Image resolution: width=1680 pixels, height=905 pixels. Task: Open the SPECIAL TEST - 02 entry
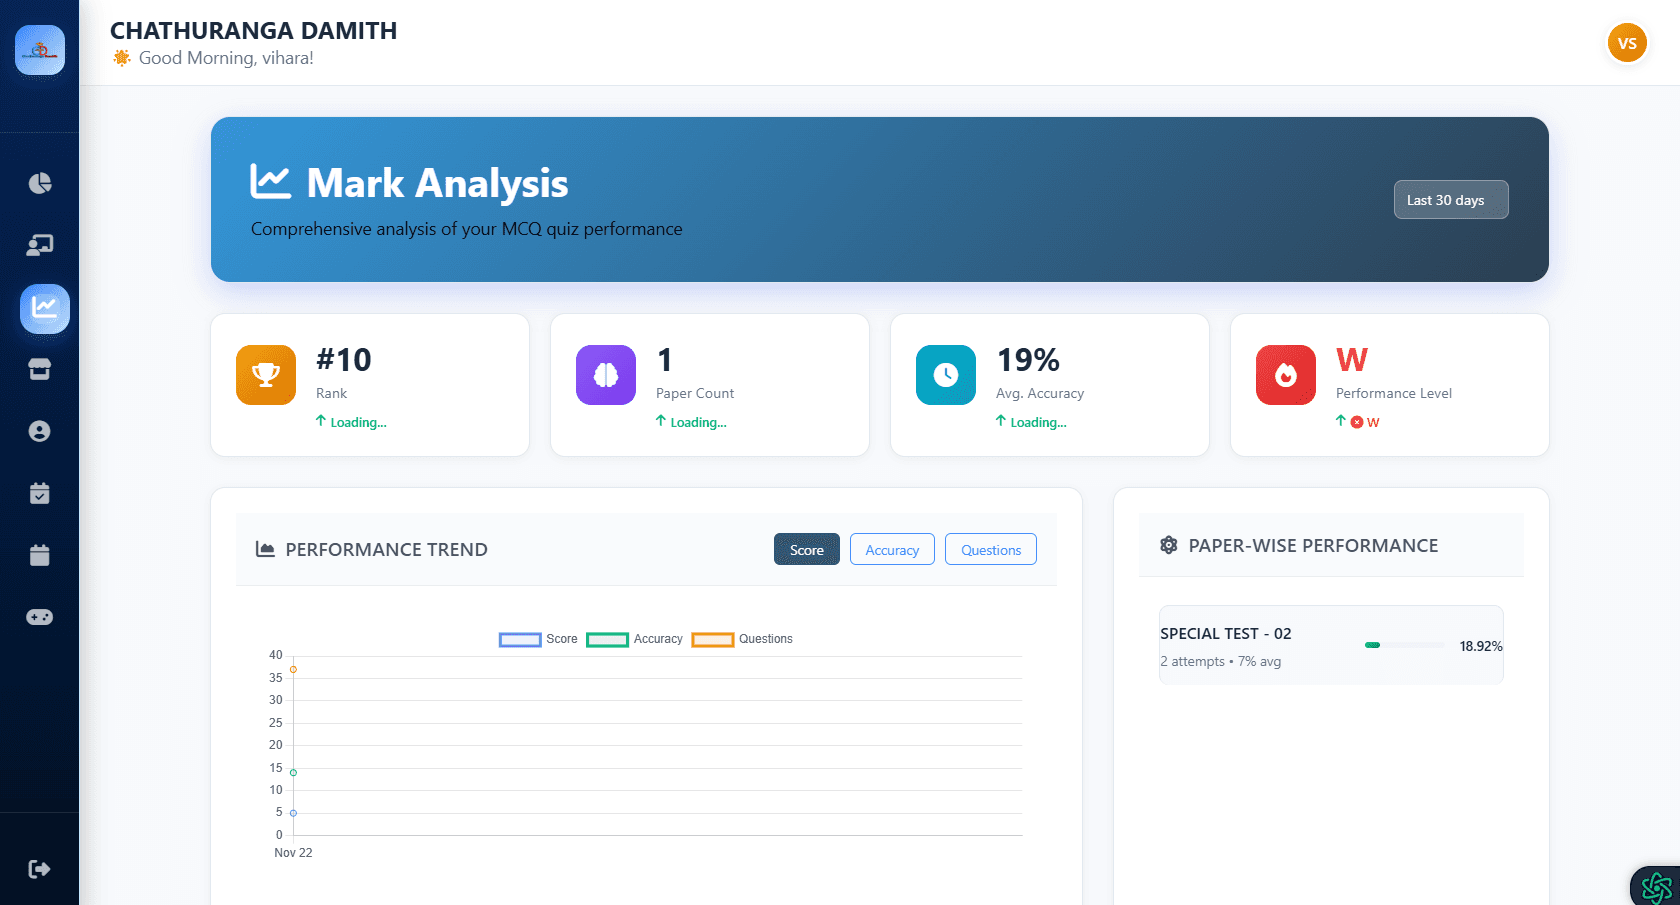(1331, 645)
